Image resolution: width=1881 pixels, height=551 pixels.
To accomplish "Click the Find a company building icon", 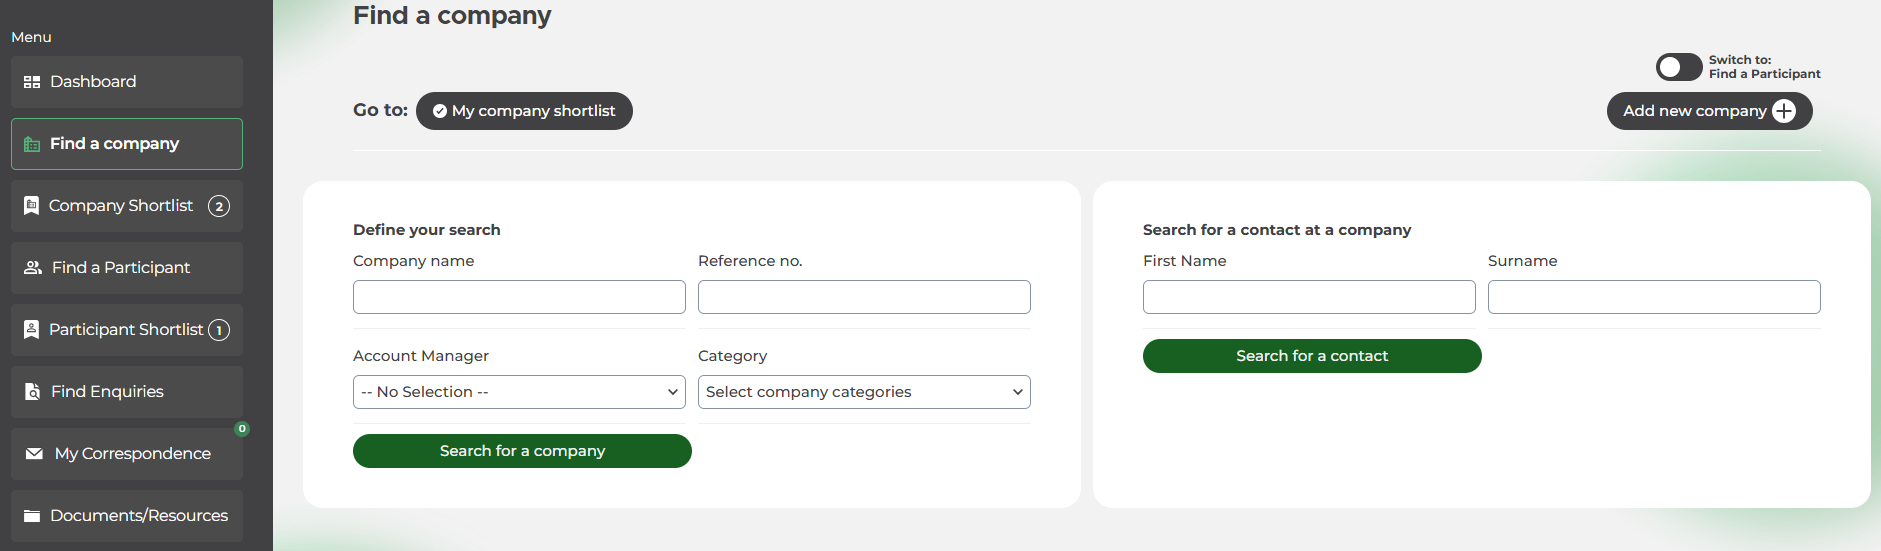I will 32,144.
